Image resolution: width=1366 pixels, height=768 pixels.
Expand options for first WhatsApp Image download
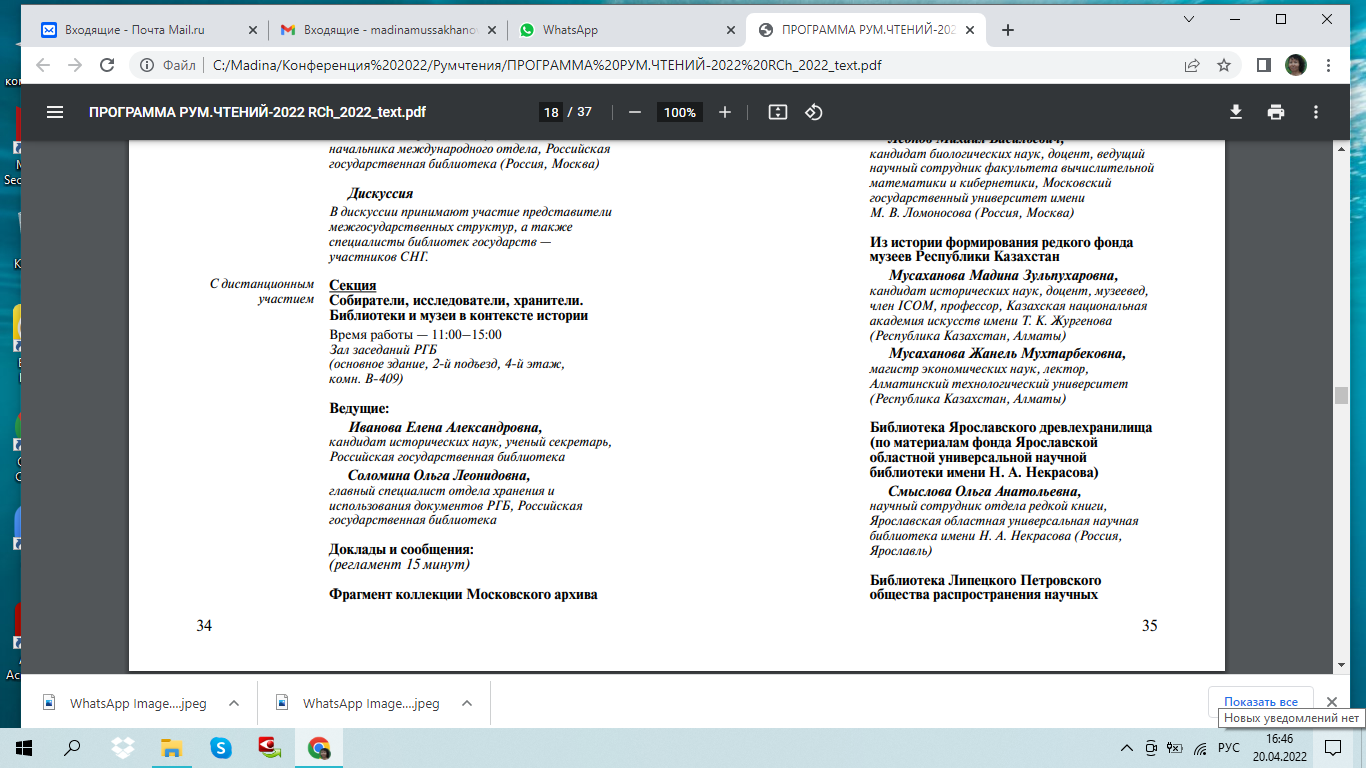click(x=234, y=703)
